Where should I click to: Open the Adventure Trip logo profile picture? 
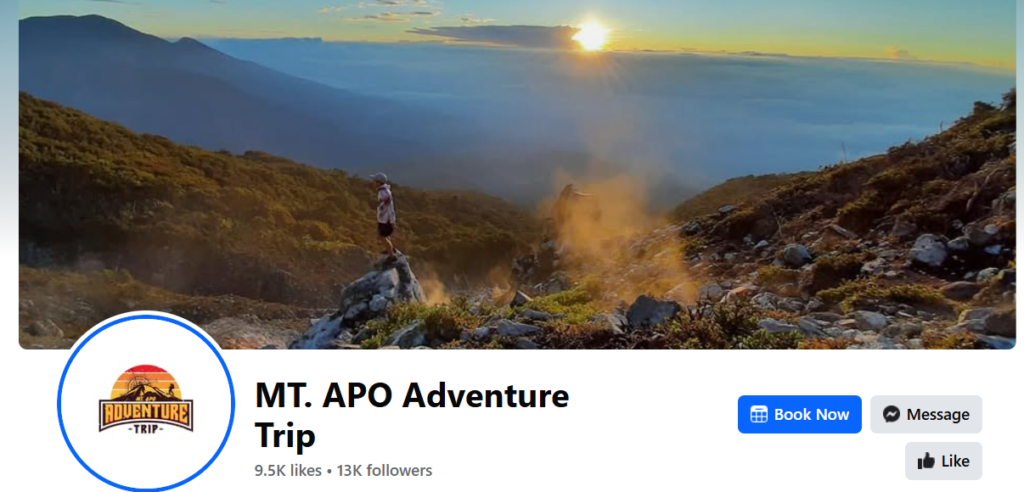coord(146,402)
